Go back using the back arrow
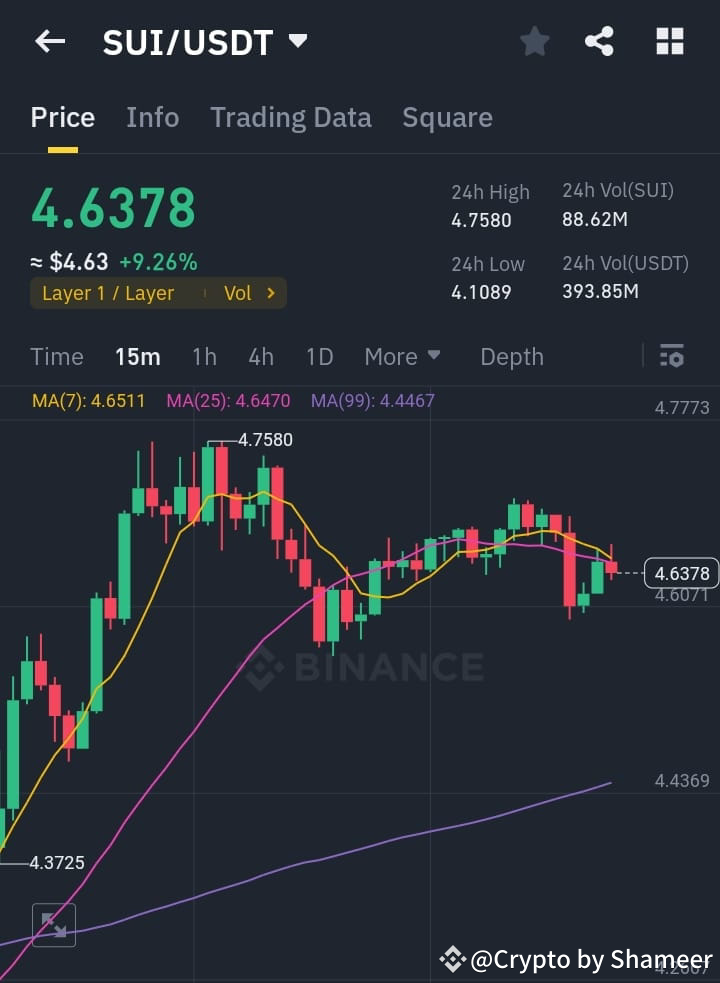Screen dimensions: 720x983 pos(50,42)
